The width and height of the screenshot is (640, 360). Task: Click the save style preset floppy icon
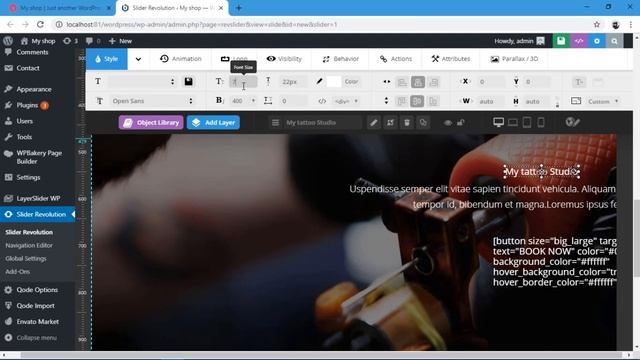pos(188,81)
